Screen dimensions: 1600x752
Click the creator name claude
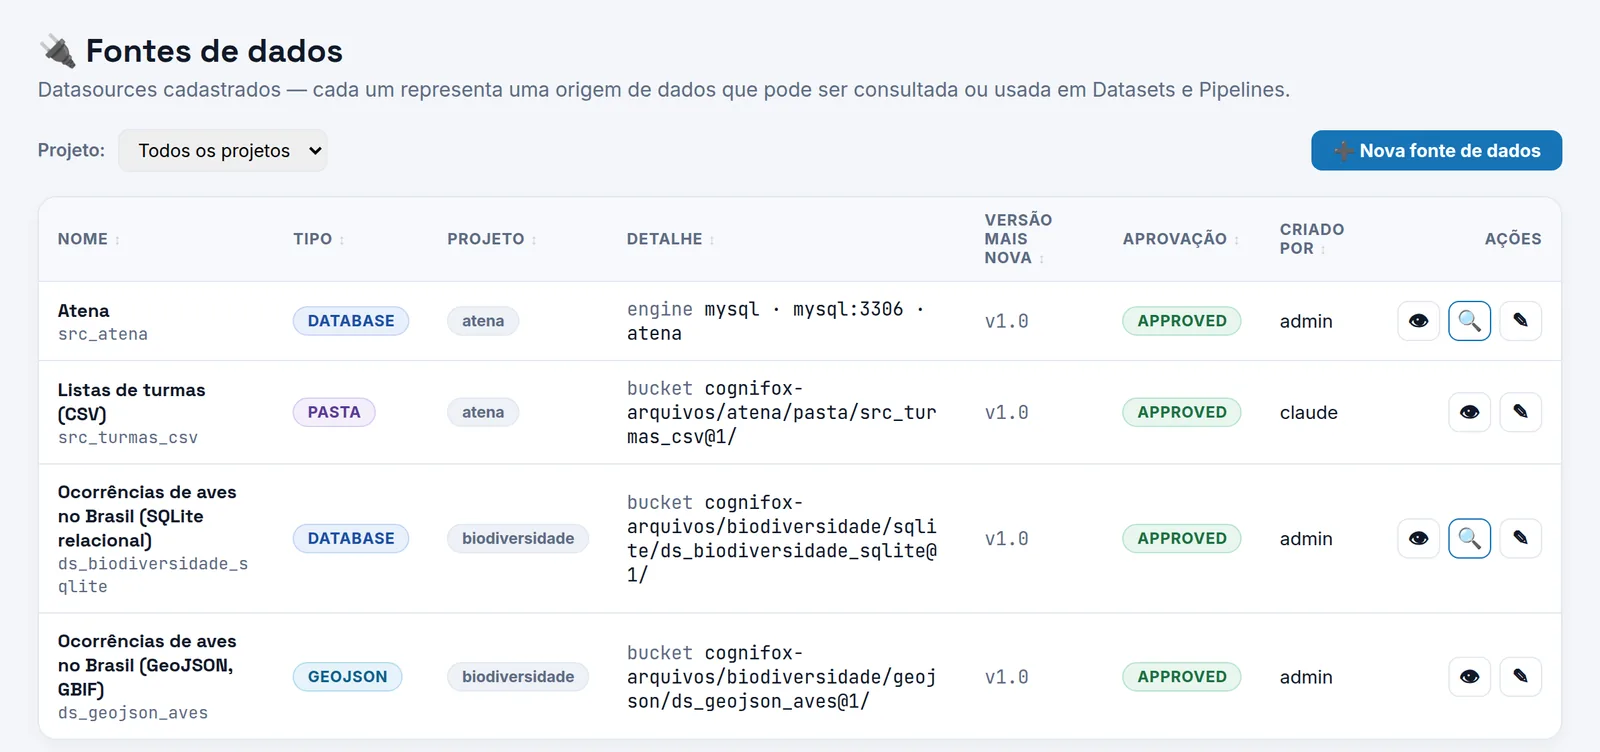tap(1309, 412)
